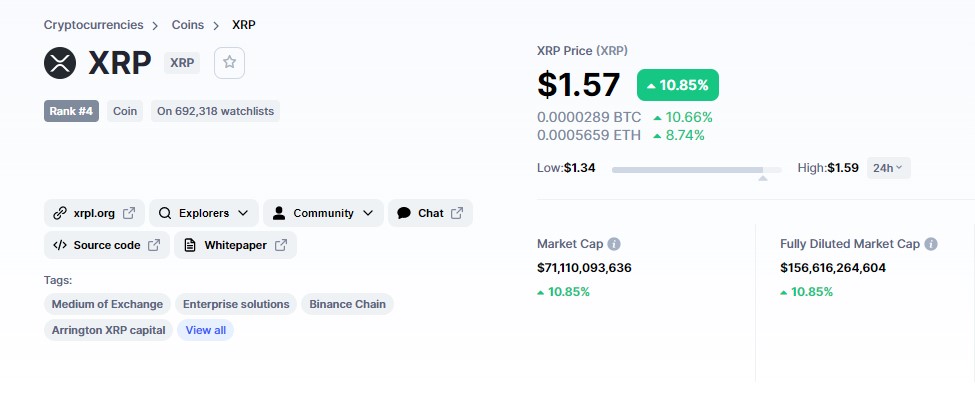Screen dimensions: 975x401
Task: Click the XRP breadcrumb item
Action: (244, 25)
